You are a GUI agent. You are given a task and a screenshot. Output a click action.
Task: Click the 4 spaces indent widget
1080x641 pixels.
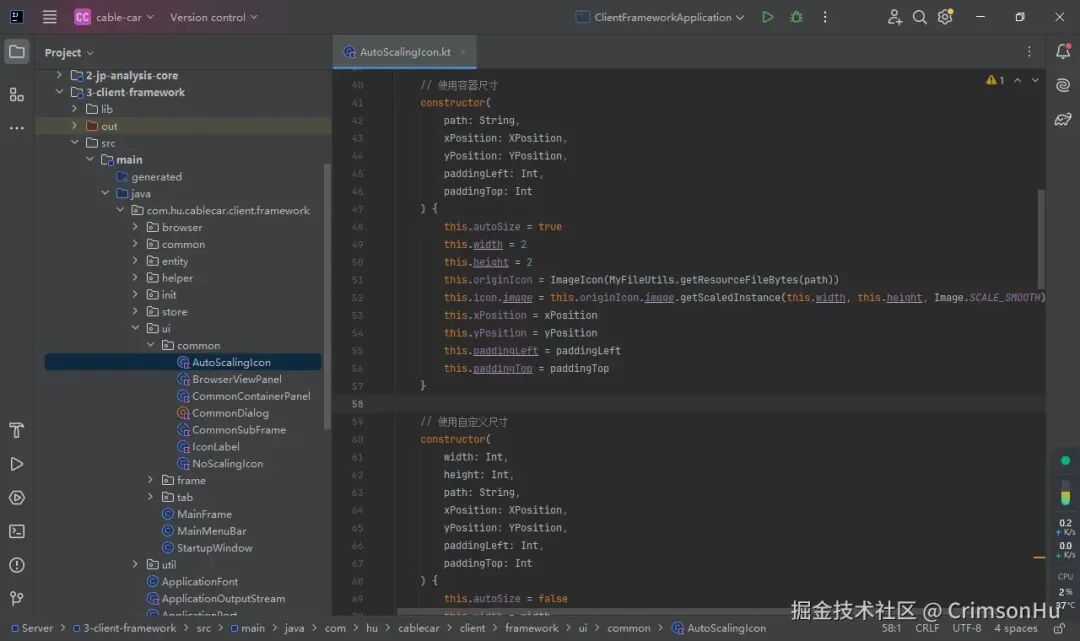(x=1015, y=629)
